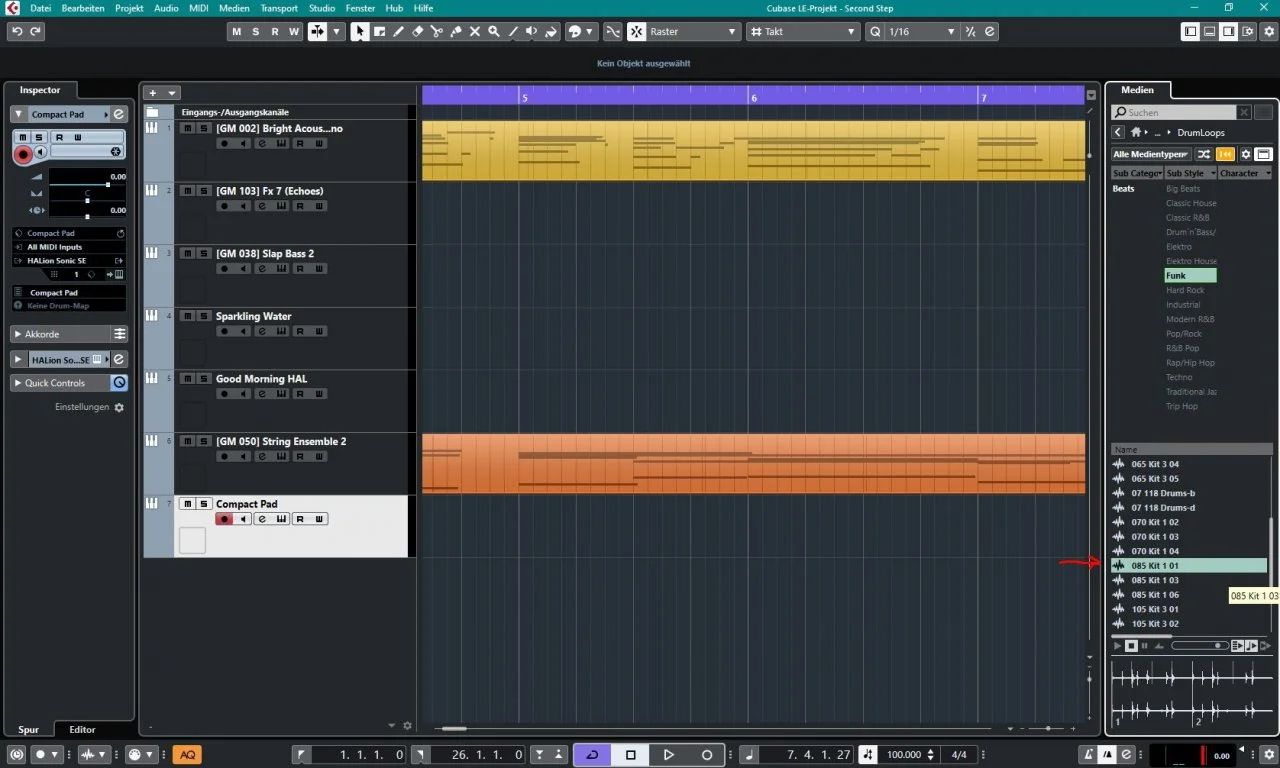Open Media browser settings gear
Image resolution: width=1280 pixels, height=768 pixels.
point(1246,154)
